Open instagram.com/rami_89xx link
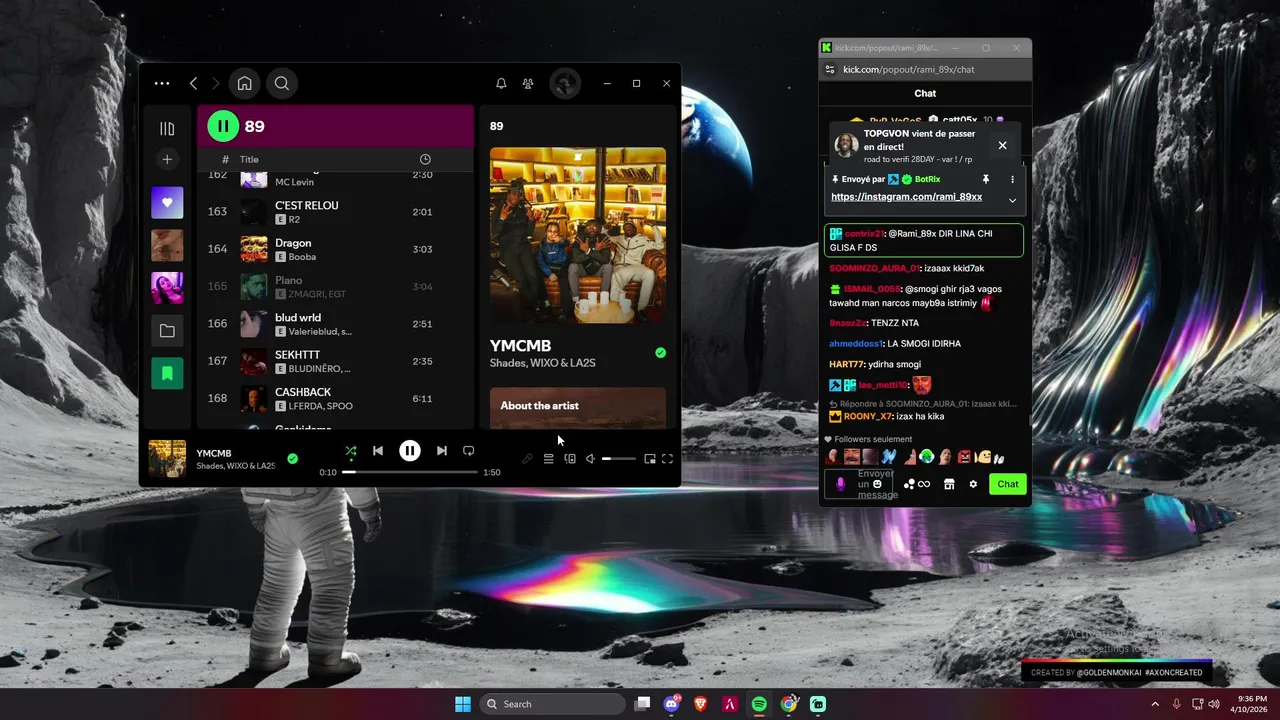Viewport: 1280px width, 720px height. [x=906, y=197]
